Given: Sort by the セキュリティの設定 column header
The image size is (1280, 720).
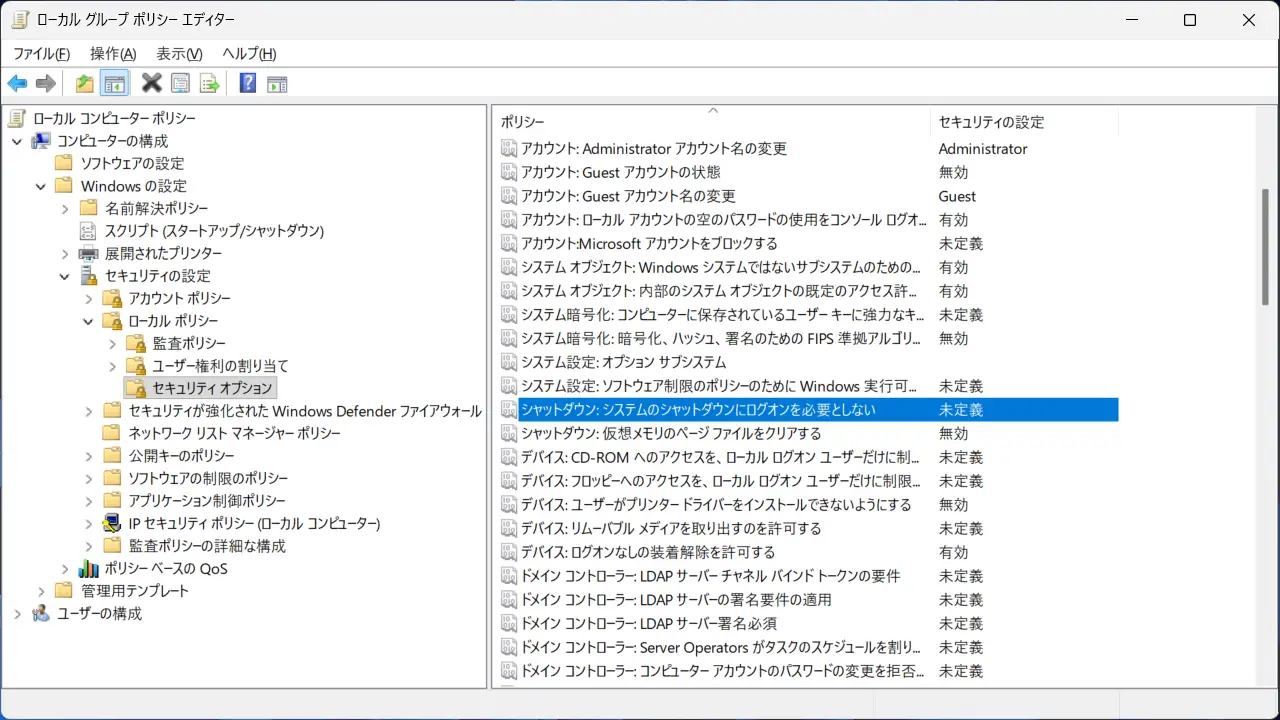Looking at the screenshot, I should coord(1024,122).
